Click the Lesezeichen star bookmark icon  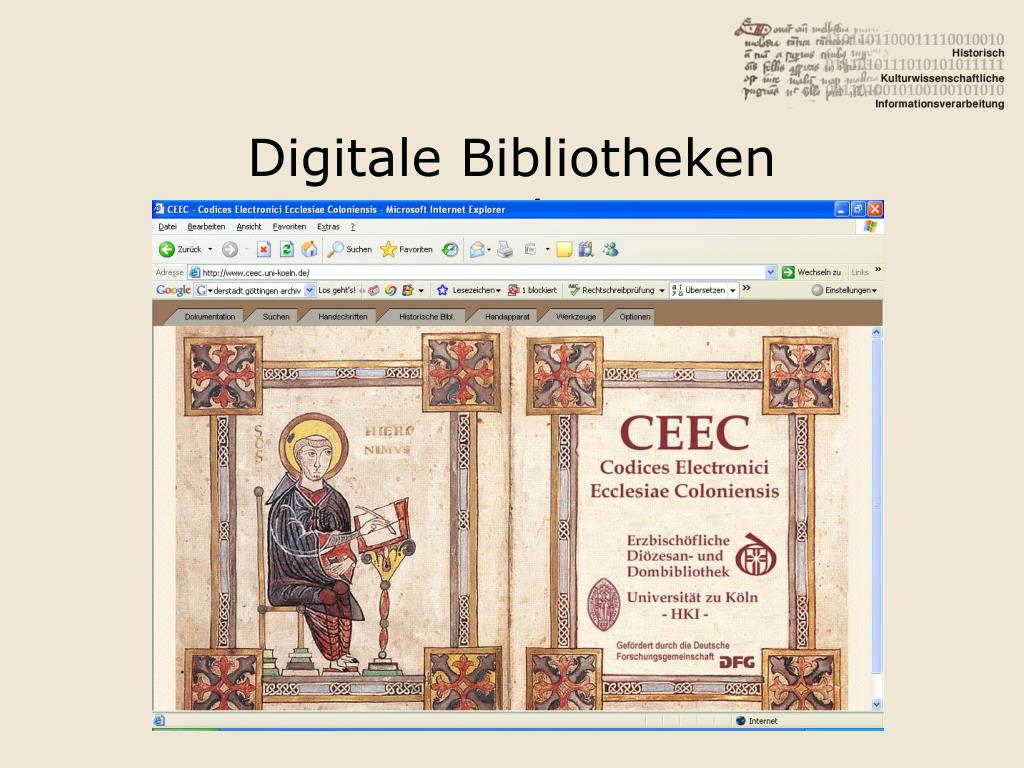(442, 290)
